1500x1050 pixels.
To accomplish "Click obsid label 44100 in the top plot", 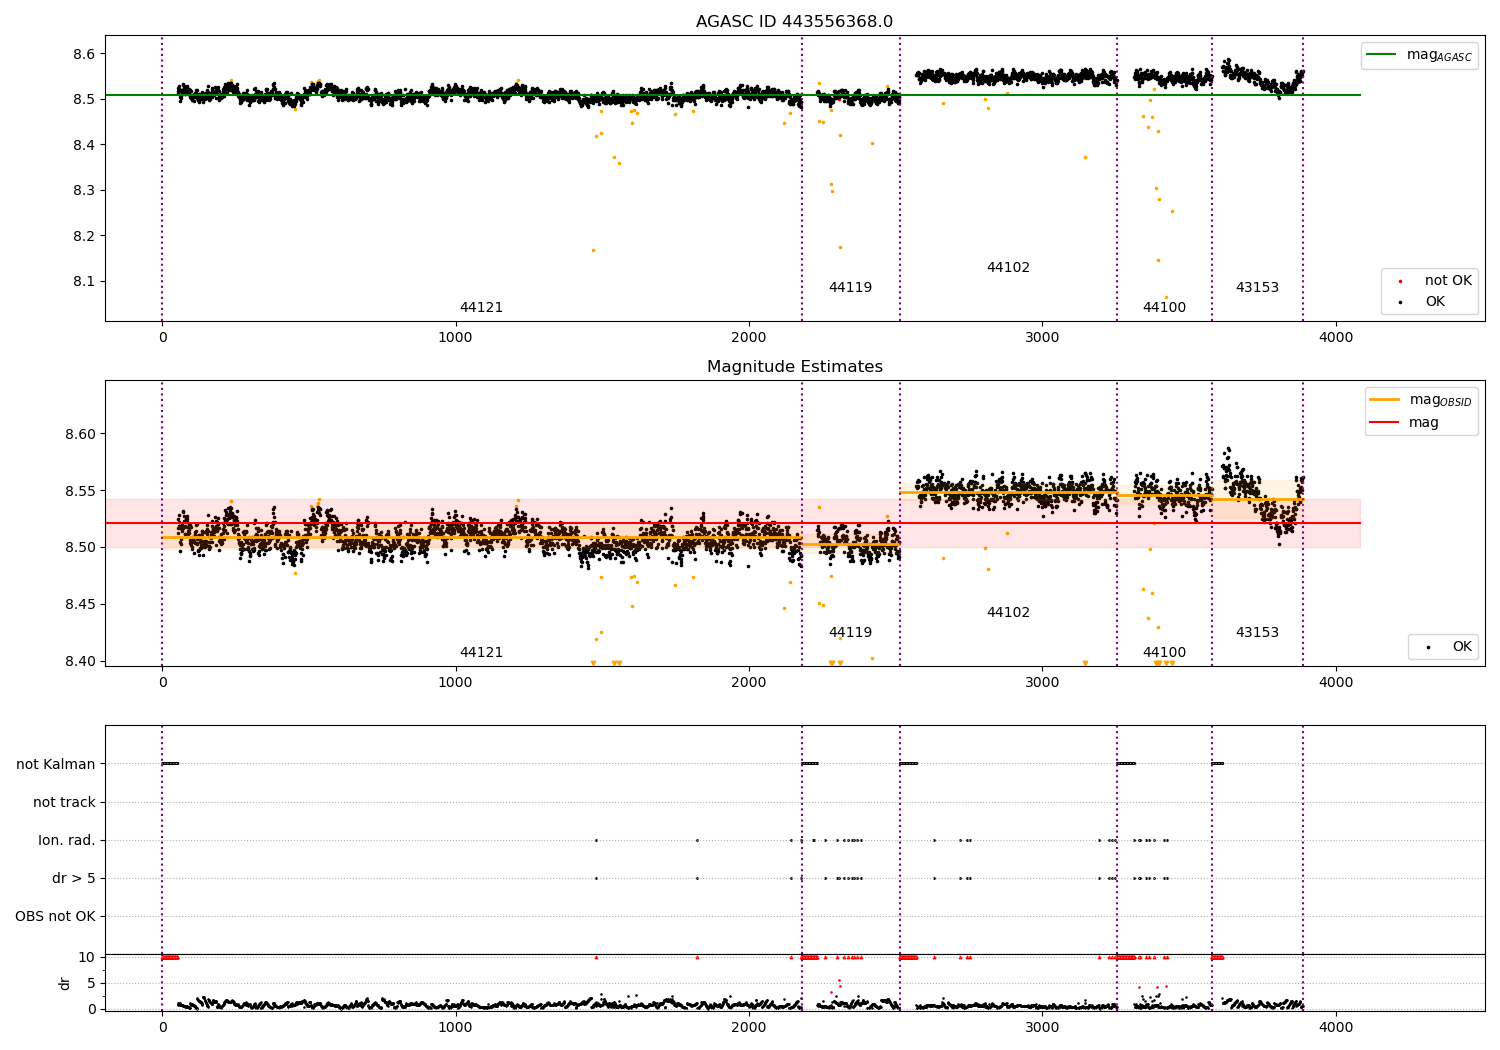I will point(1164,307).
